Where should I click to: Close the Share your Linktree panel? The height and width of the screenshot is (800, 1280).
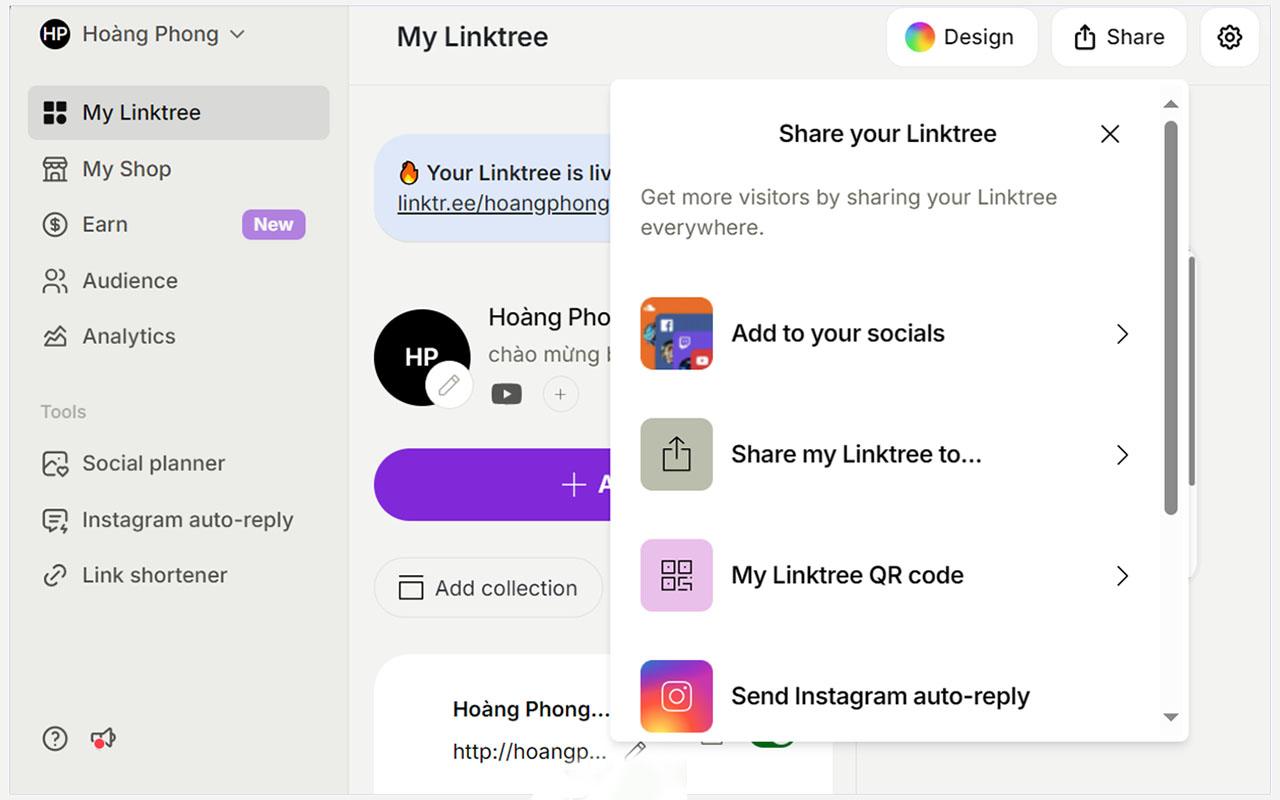coord(1110,134)
